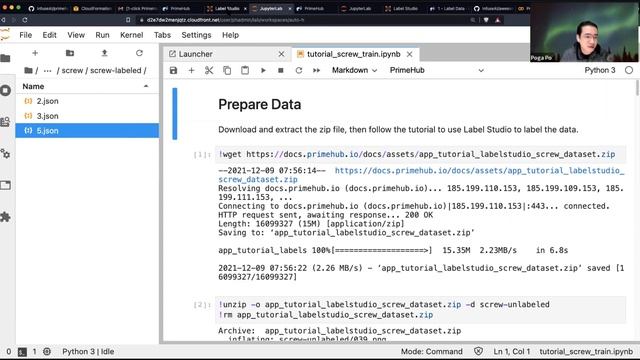Paste cells from clipboard icon
This screenshot has height=360, width=640.
point(245,70)
